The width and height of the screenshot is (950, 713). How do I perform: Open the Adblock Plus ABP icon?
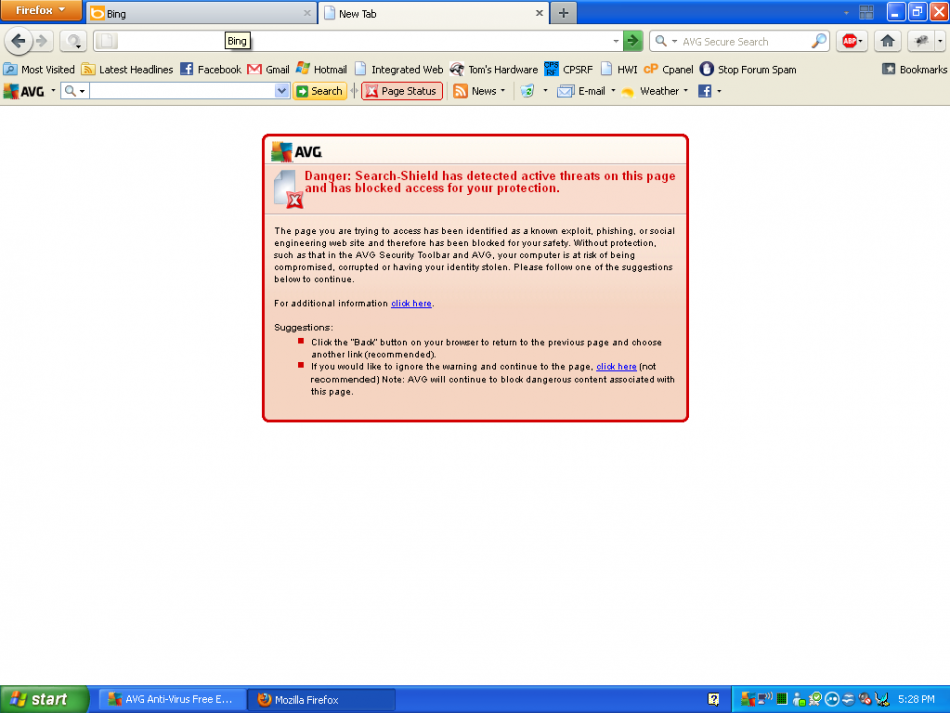[850, 41]
